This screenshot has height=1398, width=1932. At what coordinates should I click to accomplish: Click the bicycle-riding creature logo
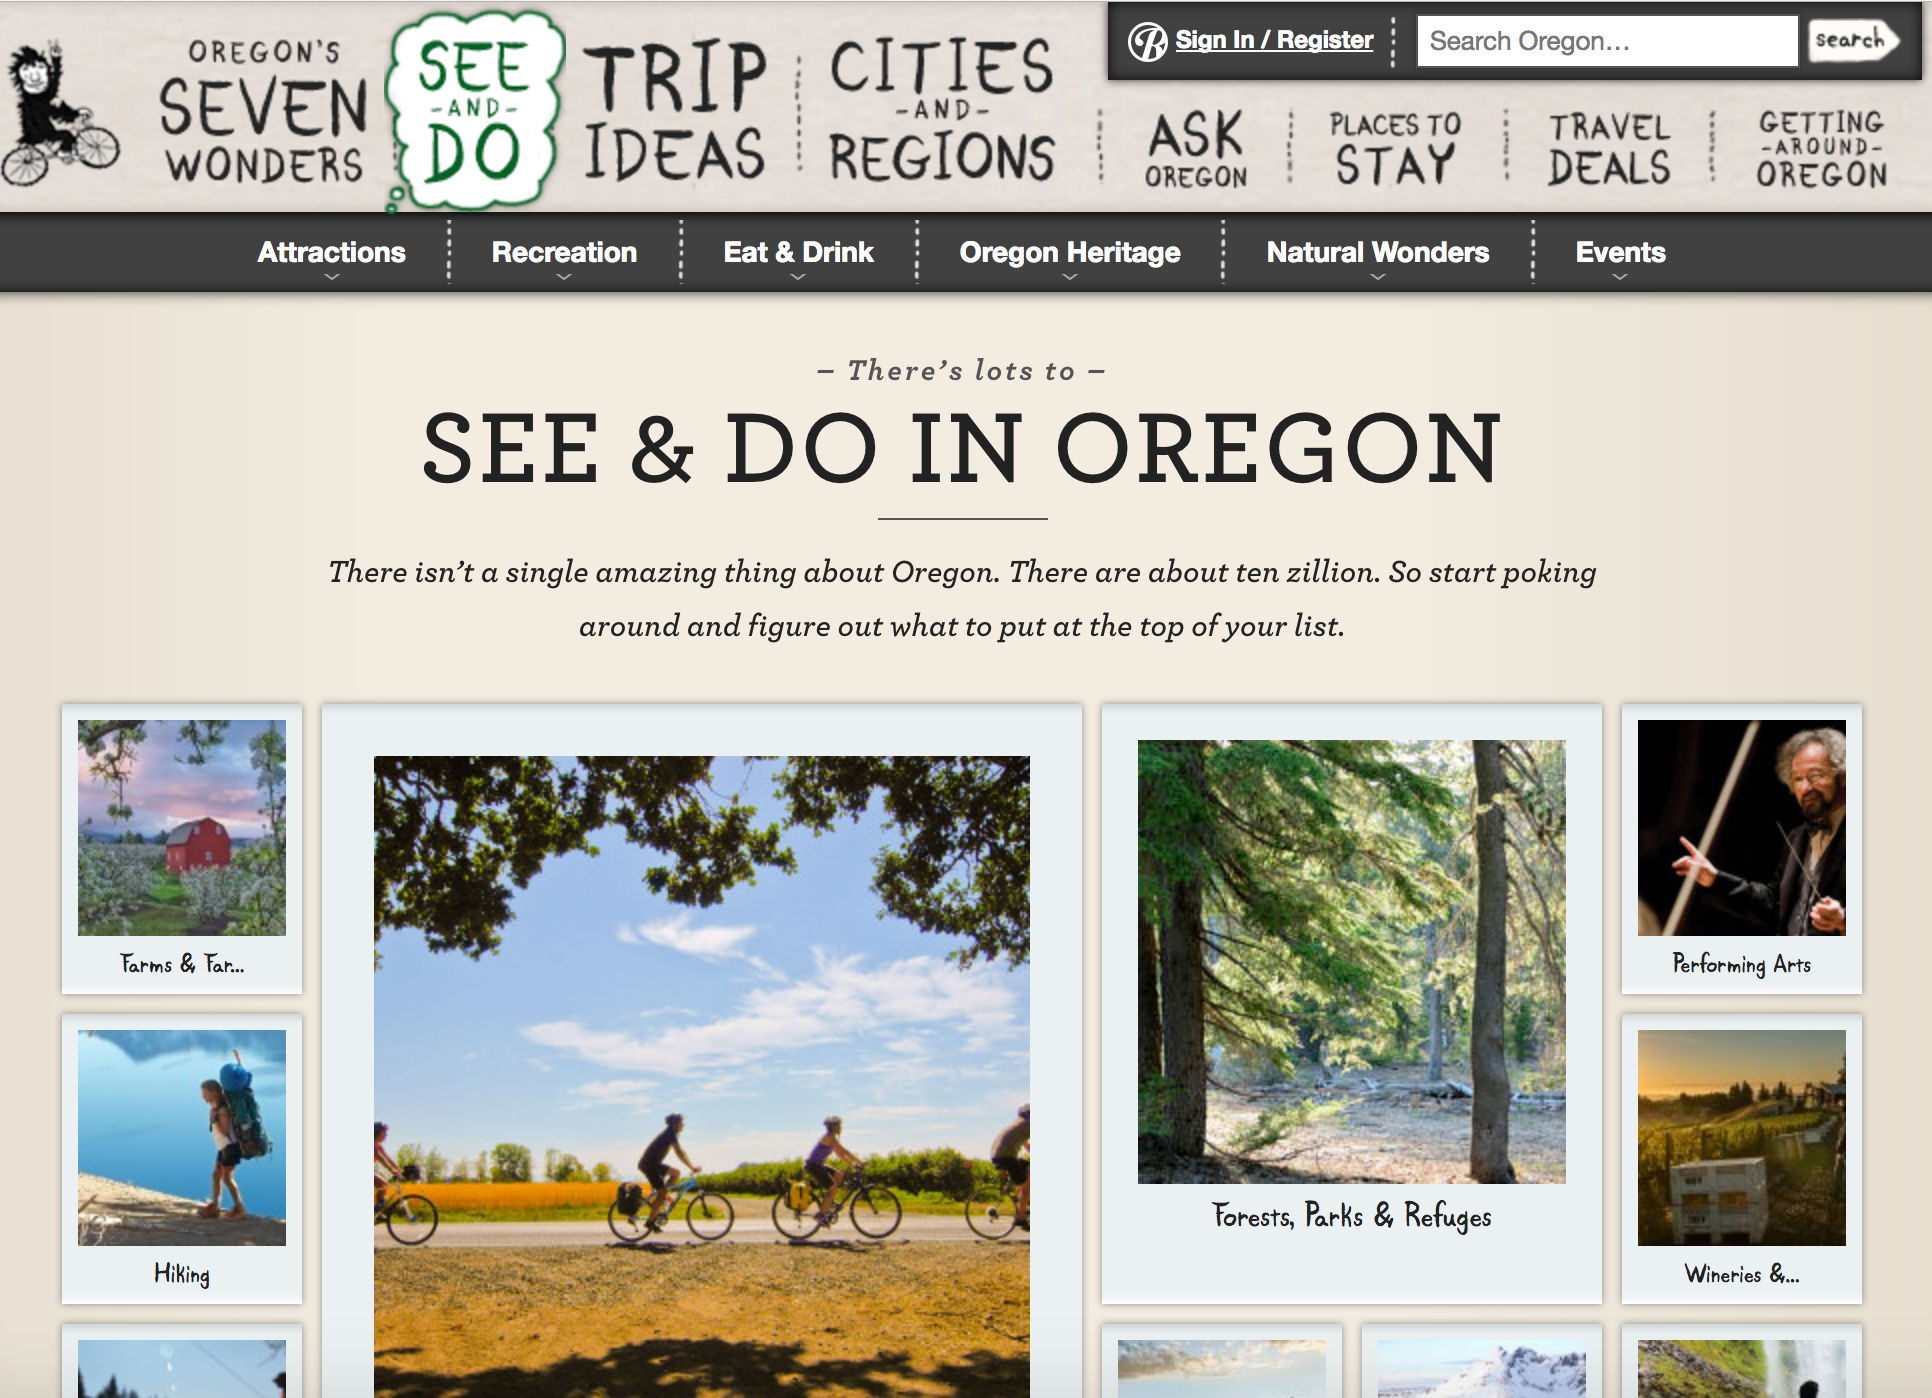pos(58,115)
